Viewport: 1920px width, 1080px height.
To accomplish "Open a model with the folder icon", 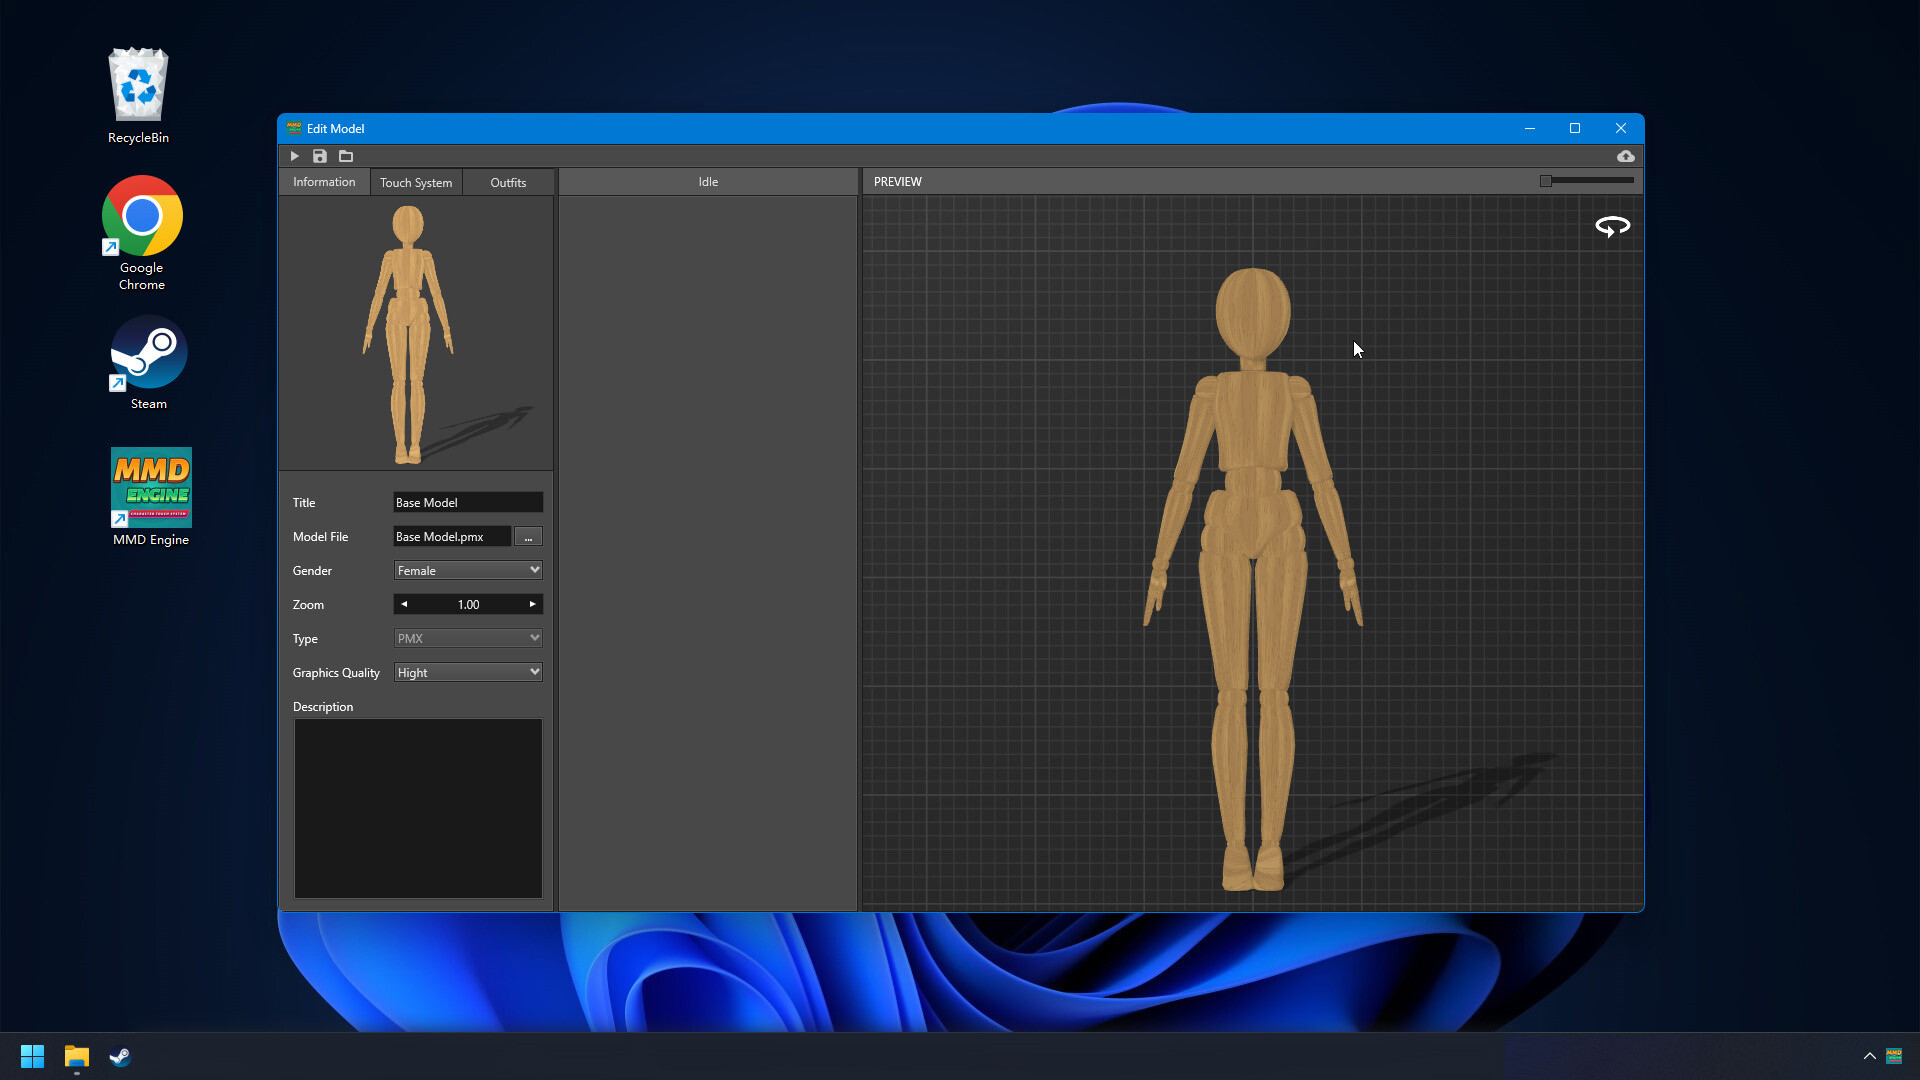I will (346, 156).
